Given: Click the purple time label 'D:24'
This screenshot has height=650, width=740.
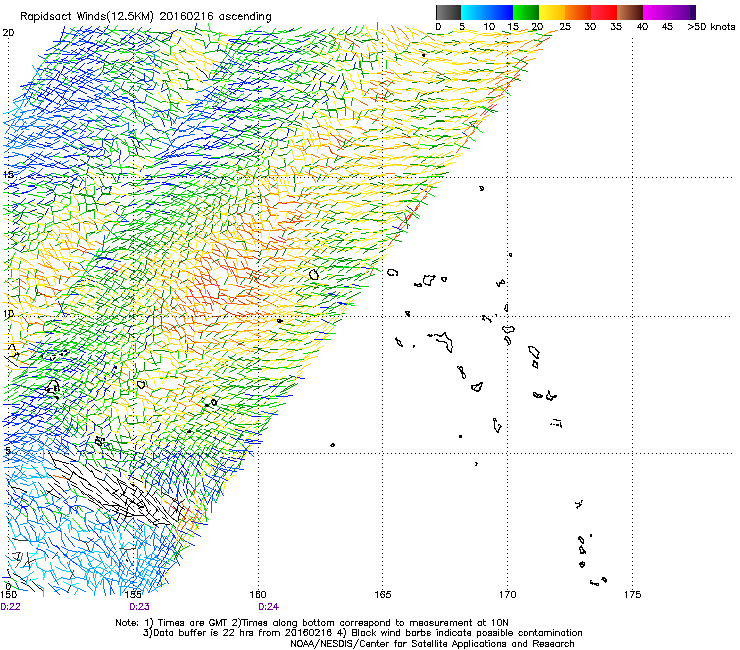Looking at the screenshot, I should click(268, 607).
